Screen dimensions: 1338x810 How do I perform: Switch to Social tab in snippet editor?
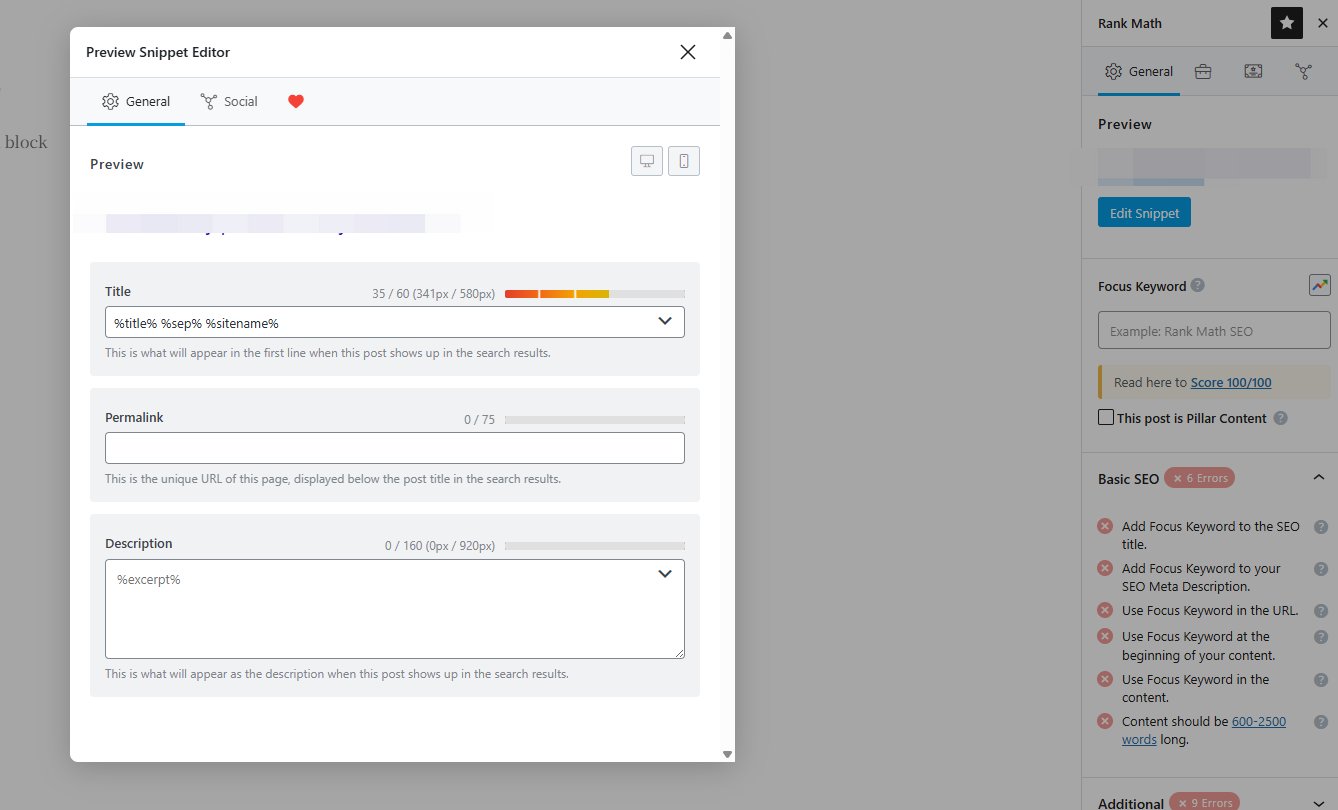click(230, 101)
